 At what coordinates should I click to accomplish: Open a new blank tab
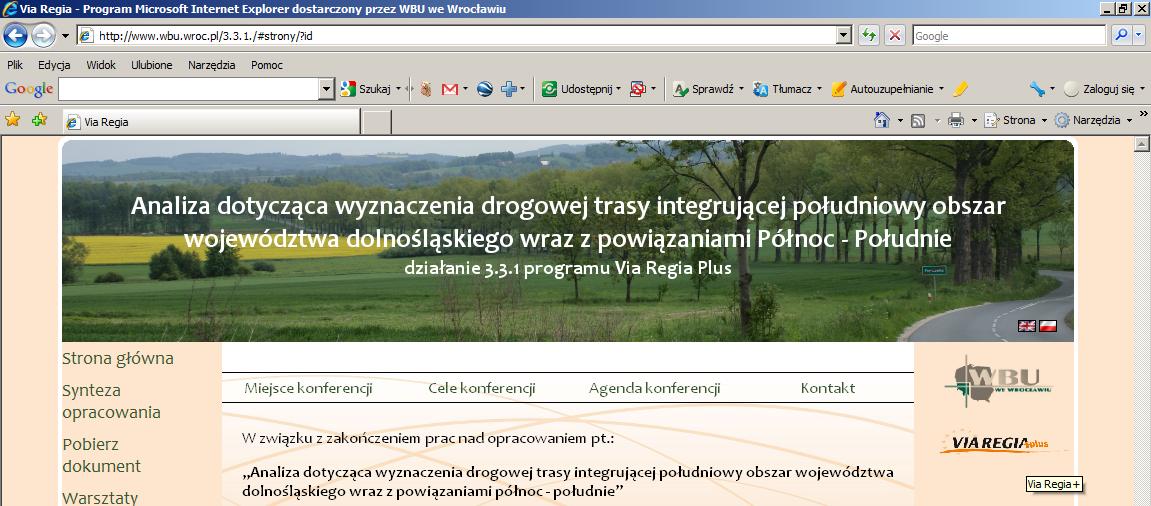pos(377,122)
